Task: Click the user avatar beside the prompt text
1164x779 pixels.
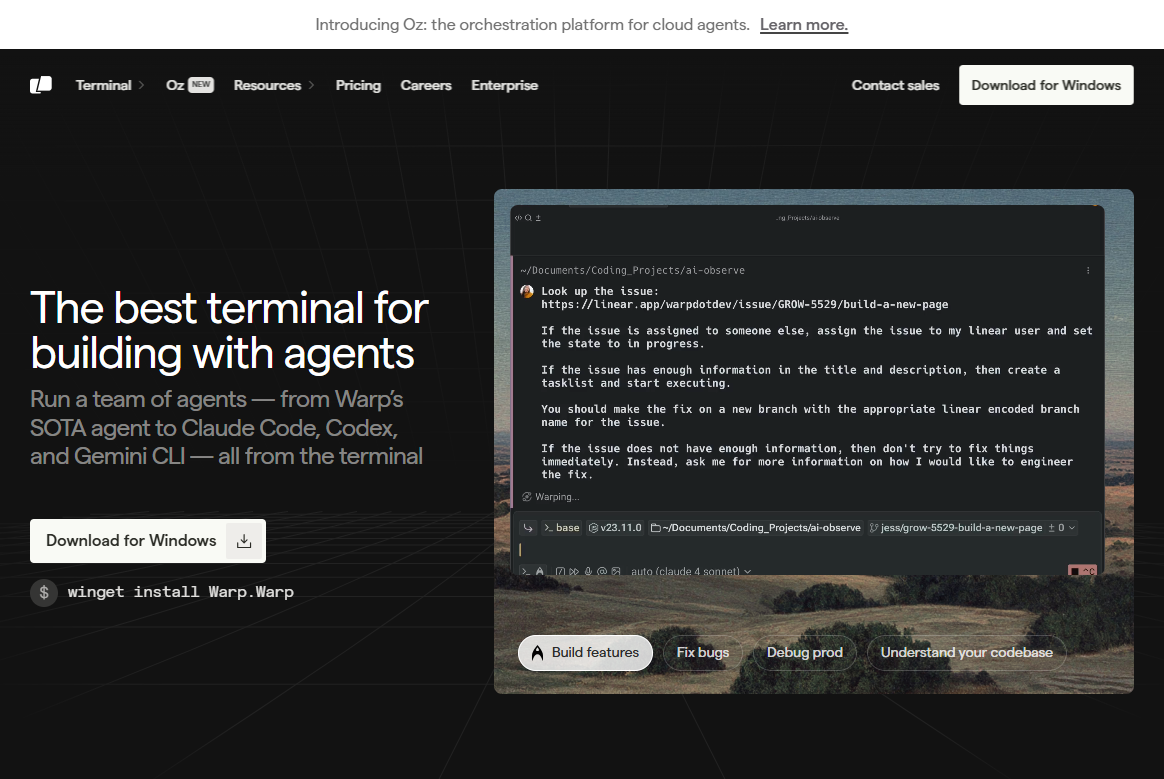Action: click(x=527, y=291)
